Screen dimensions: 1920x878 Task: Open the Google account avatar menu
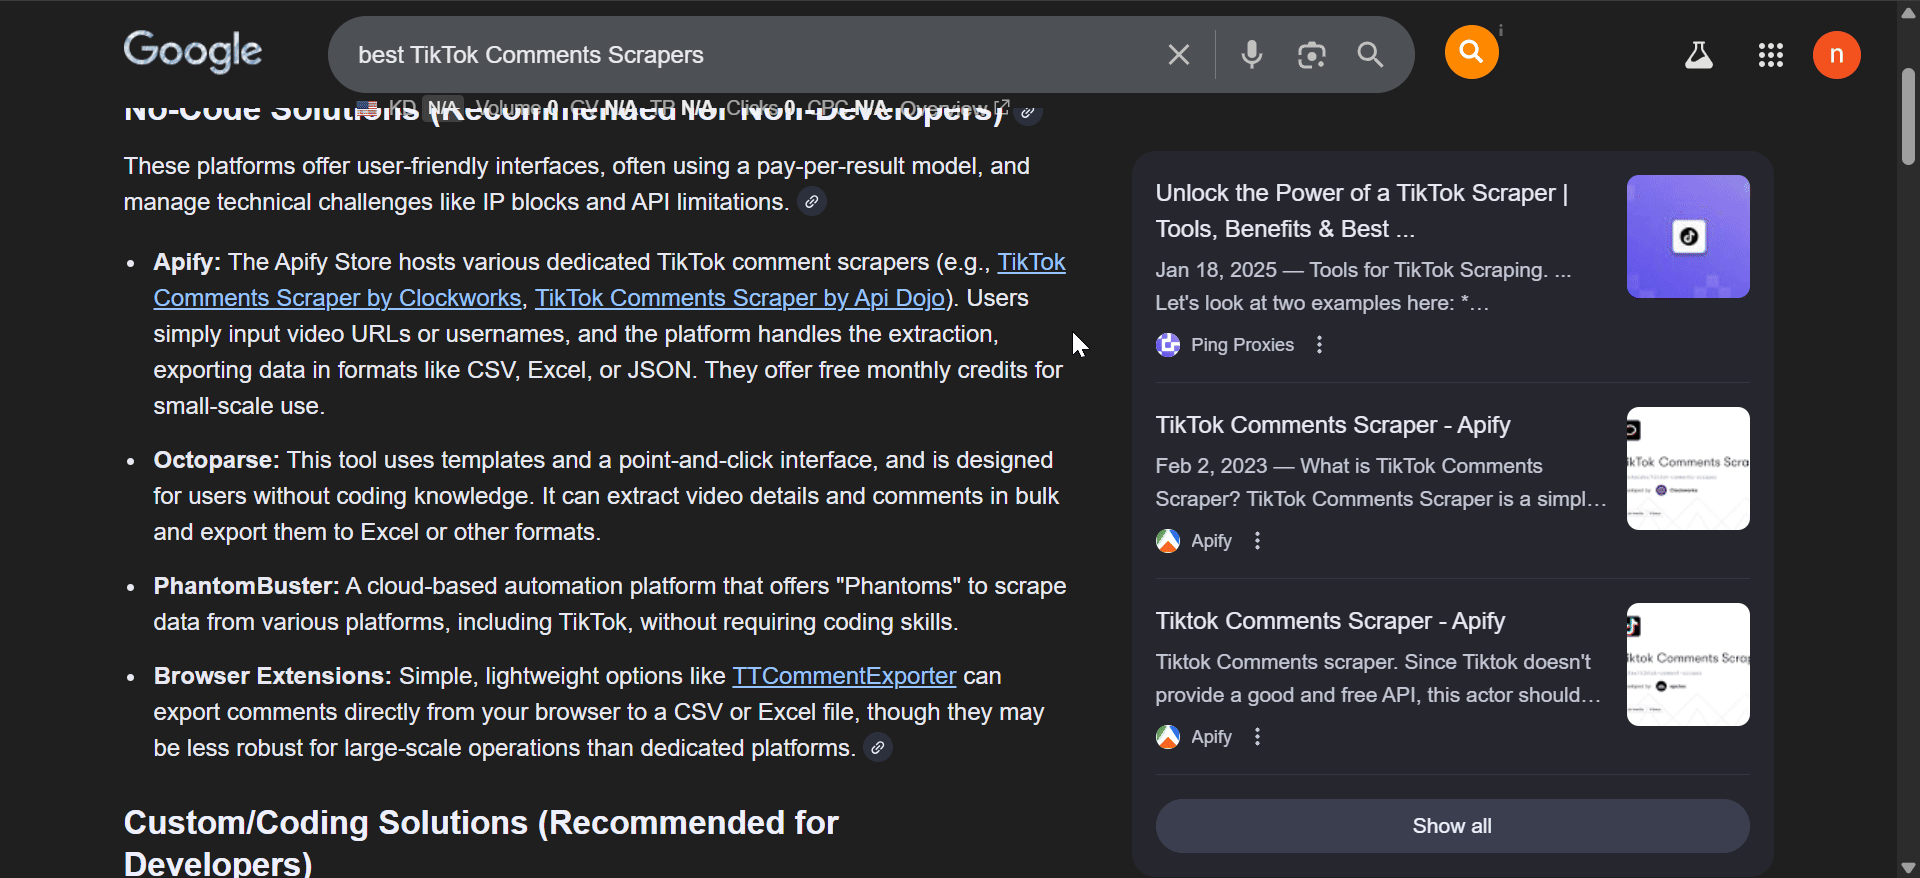click(1836, 55)
